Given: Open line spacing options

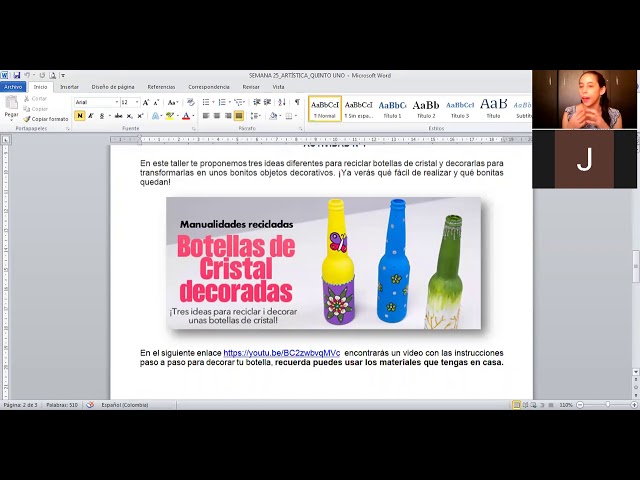Looking at the screenshot, I should pos(255,116).
